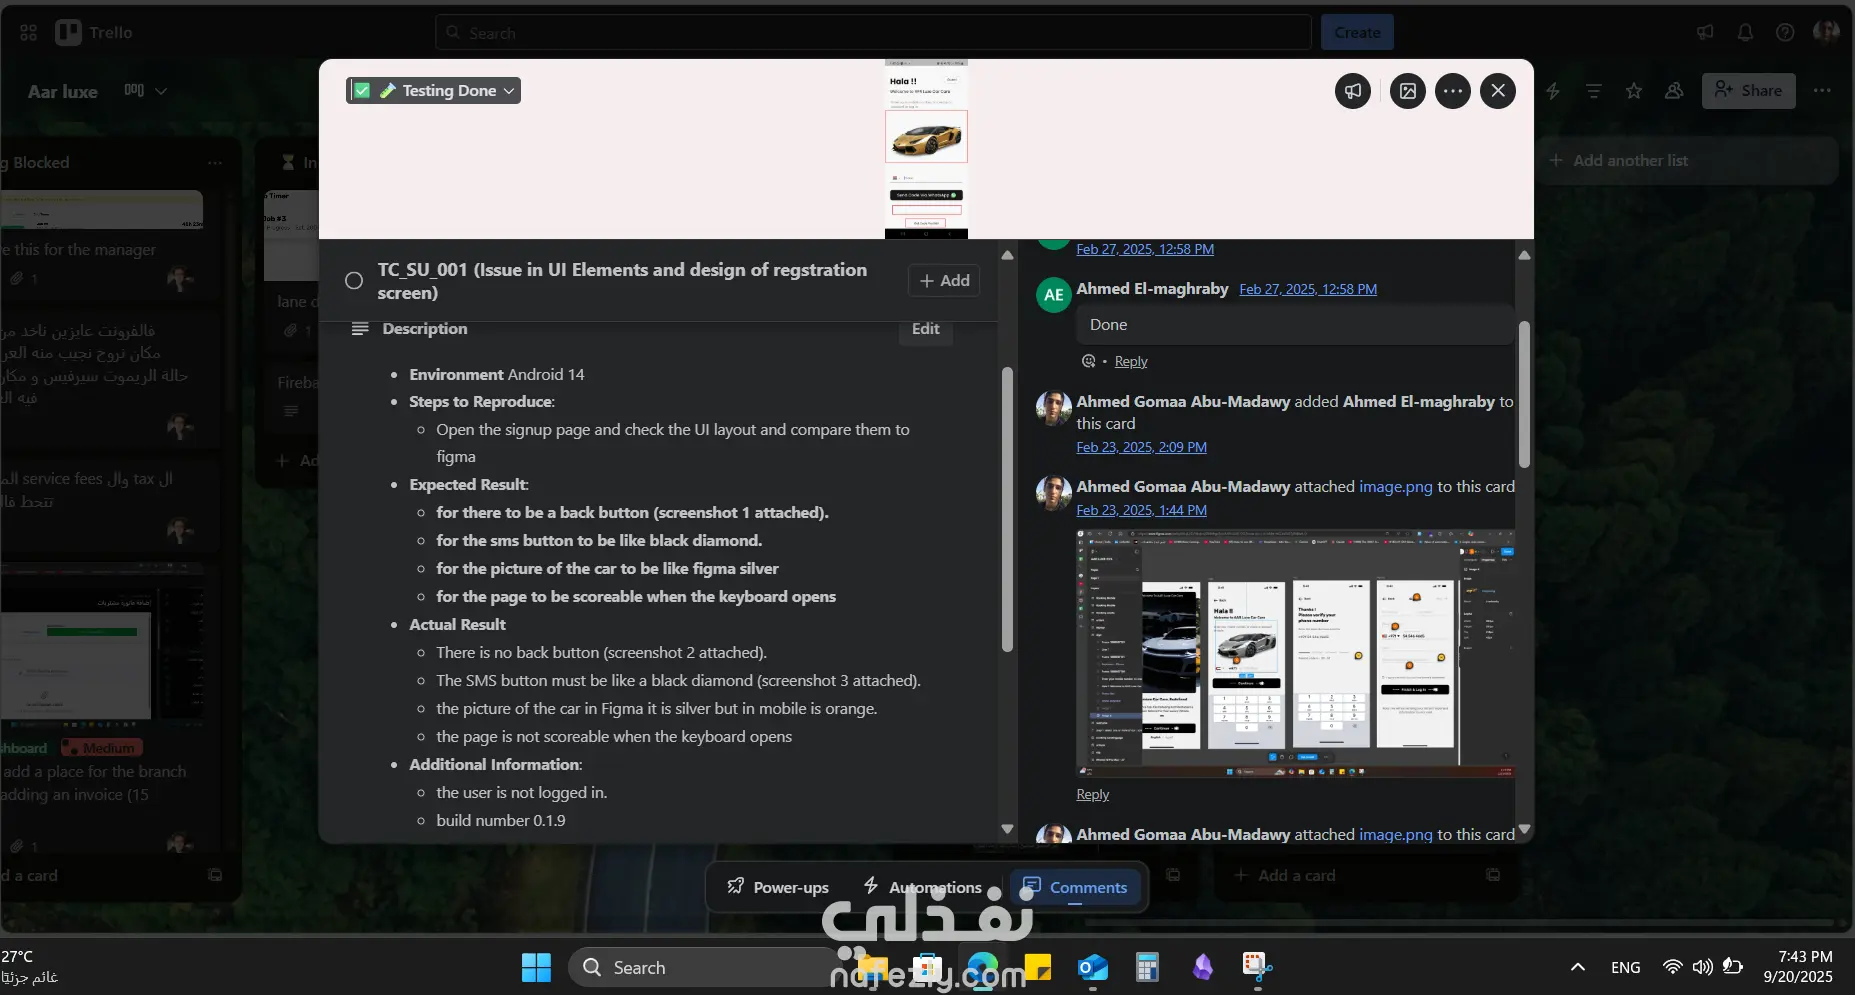1855x995 pixels.
Task: Add a reaction to the Done comment
Action: [x=1088, y=361]
